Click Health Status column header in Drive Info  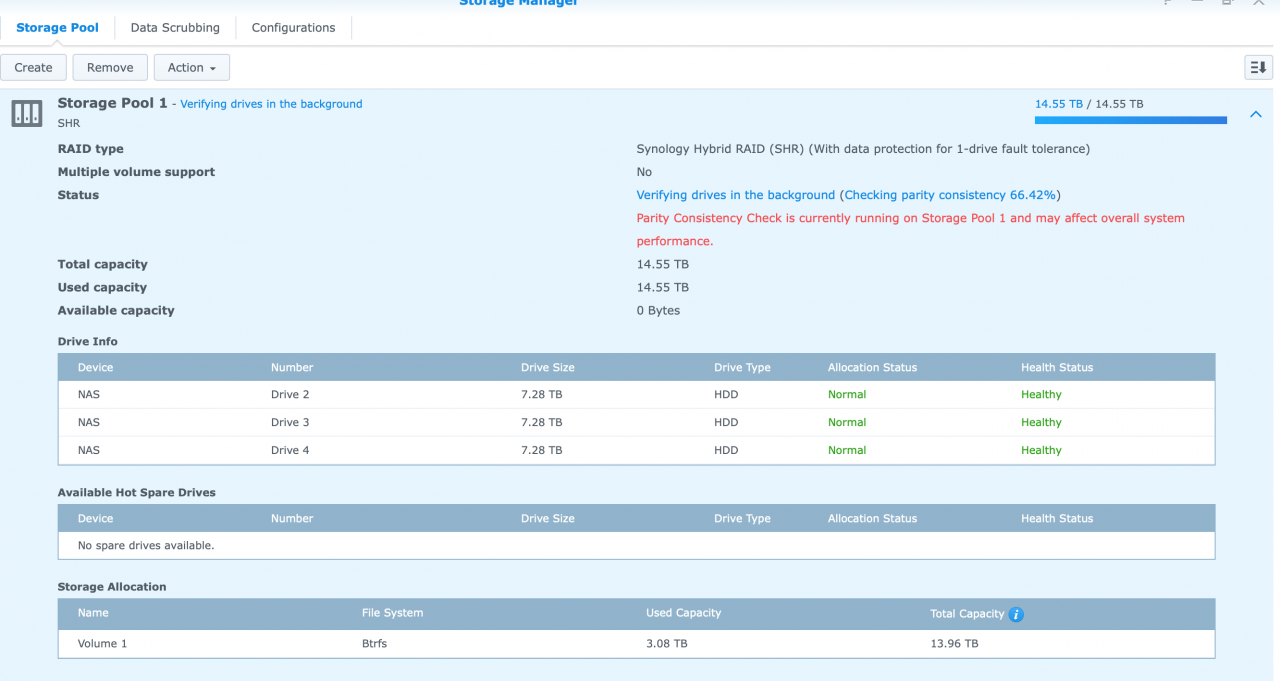[1057, 367]
